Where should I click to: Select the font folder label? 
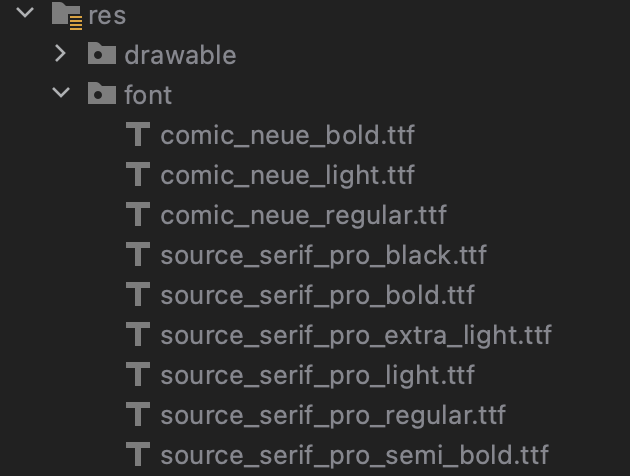click(148, 95)
